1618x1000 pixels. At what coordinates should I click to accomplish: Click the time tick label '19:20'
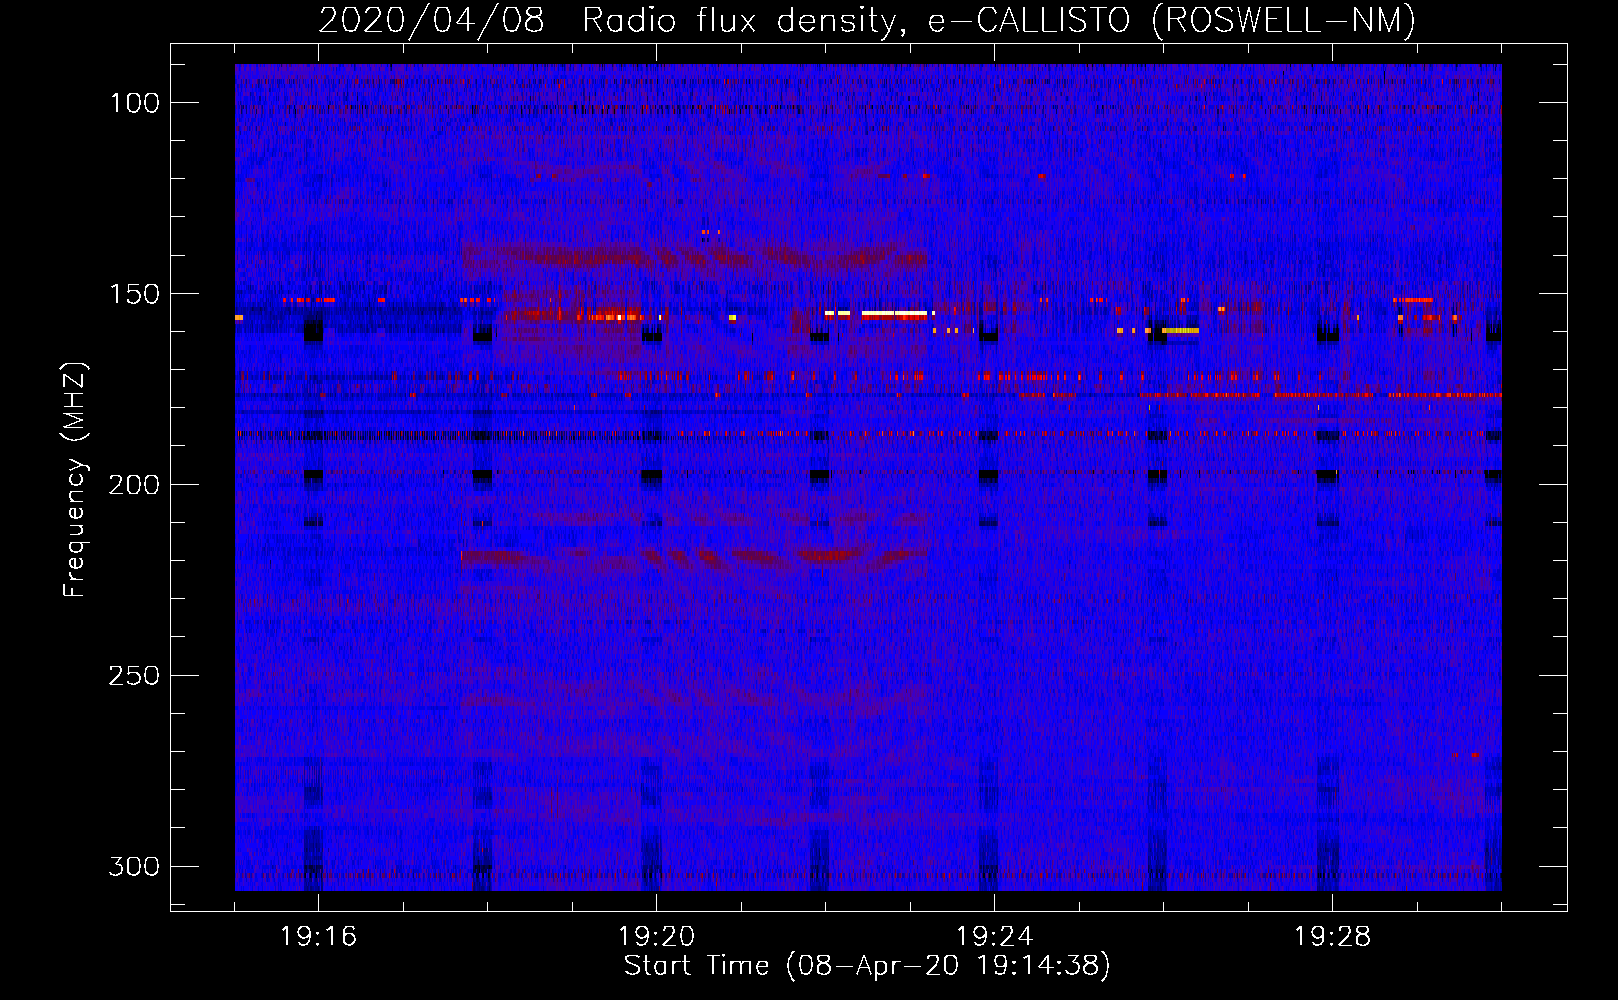tap(657, 937)
